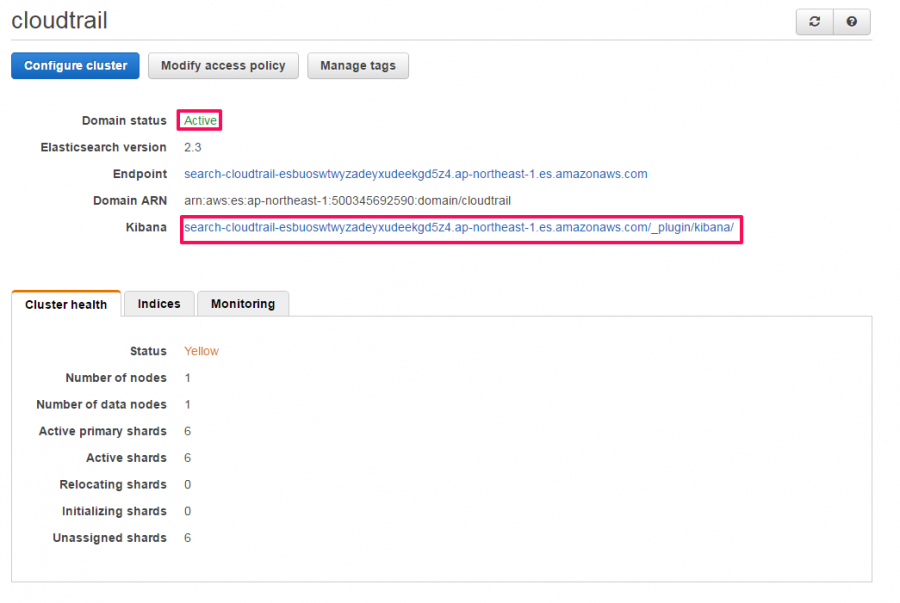
Task: Switch to the Monitoring tab
Action: pyautogui.click(x=243, y=304)
